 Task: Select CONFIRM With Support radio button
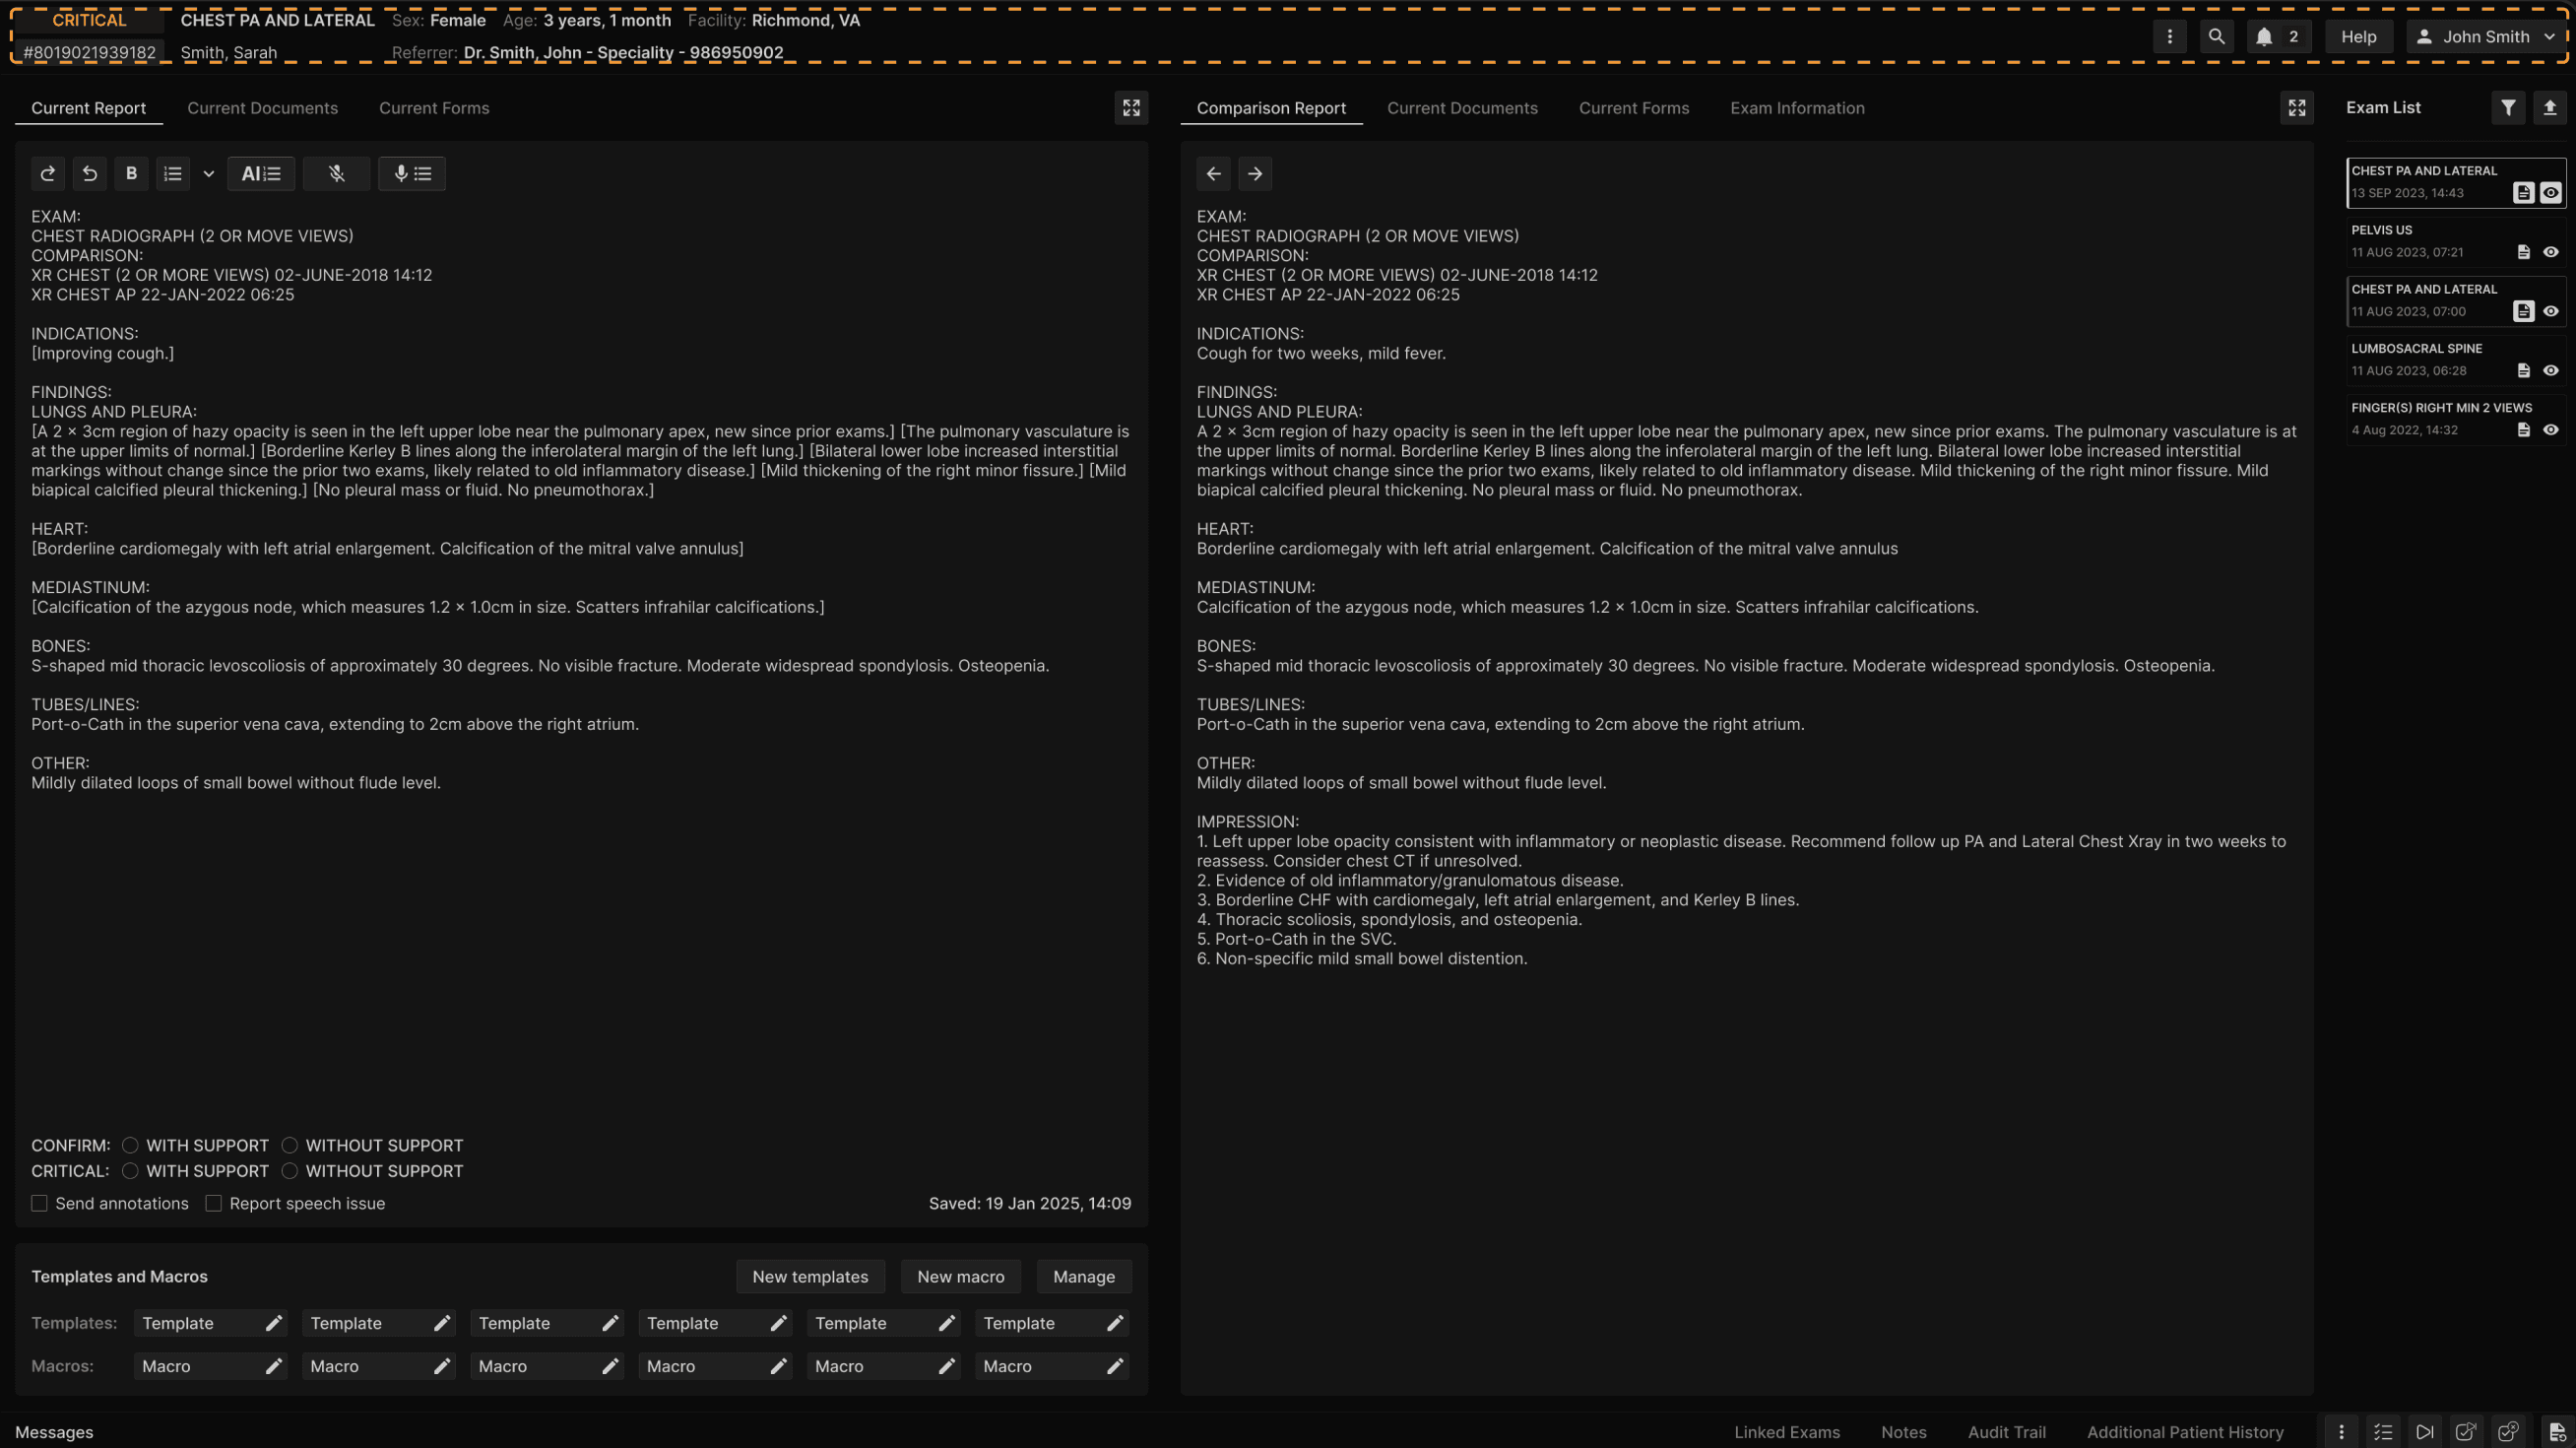[130, 1145]
